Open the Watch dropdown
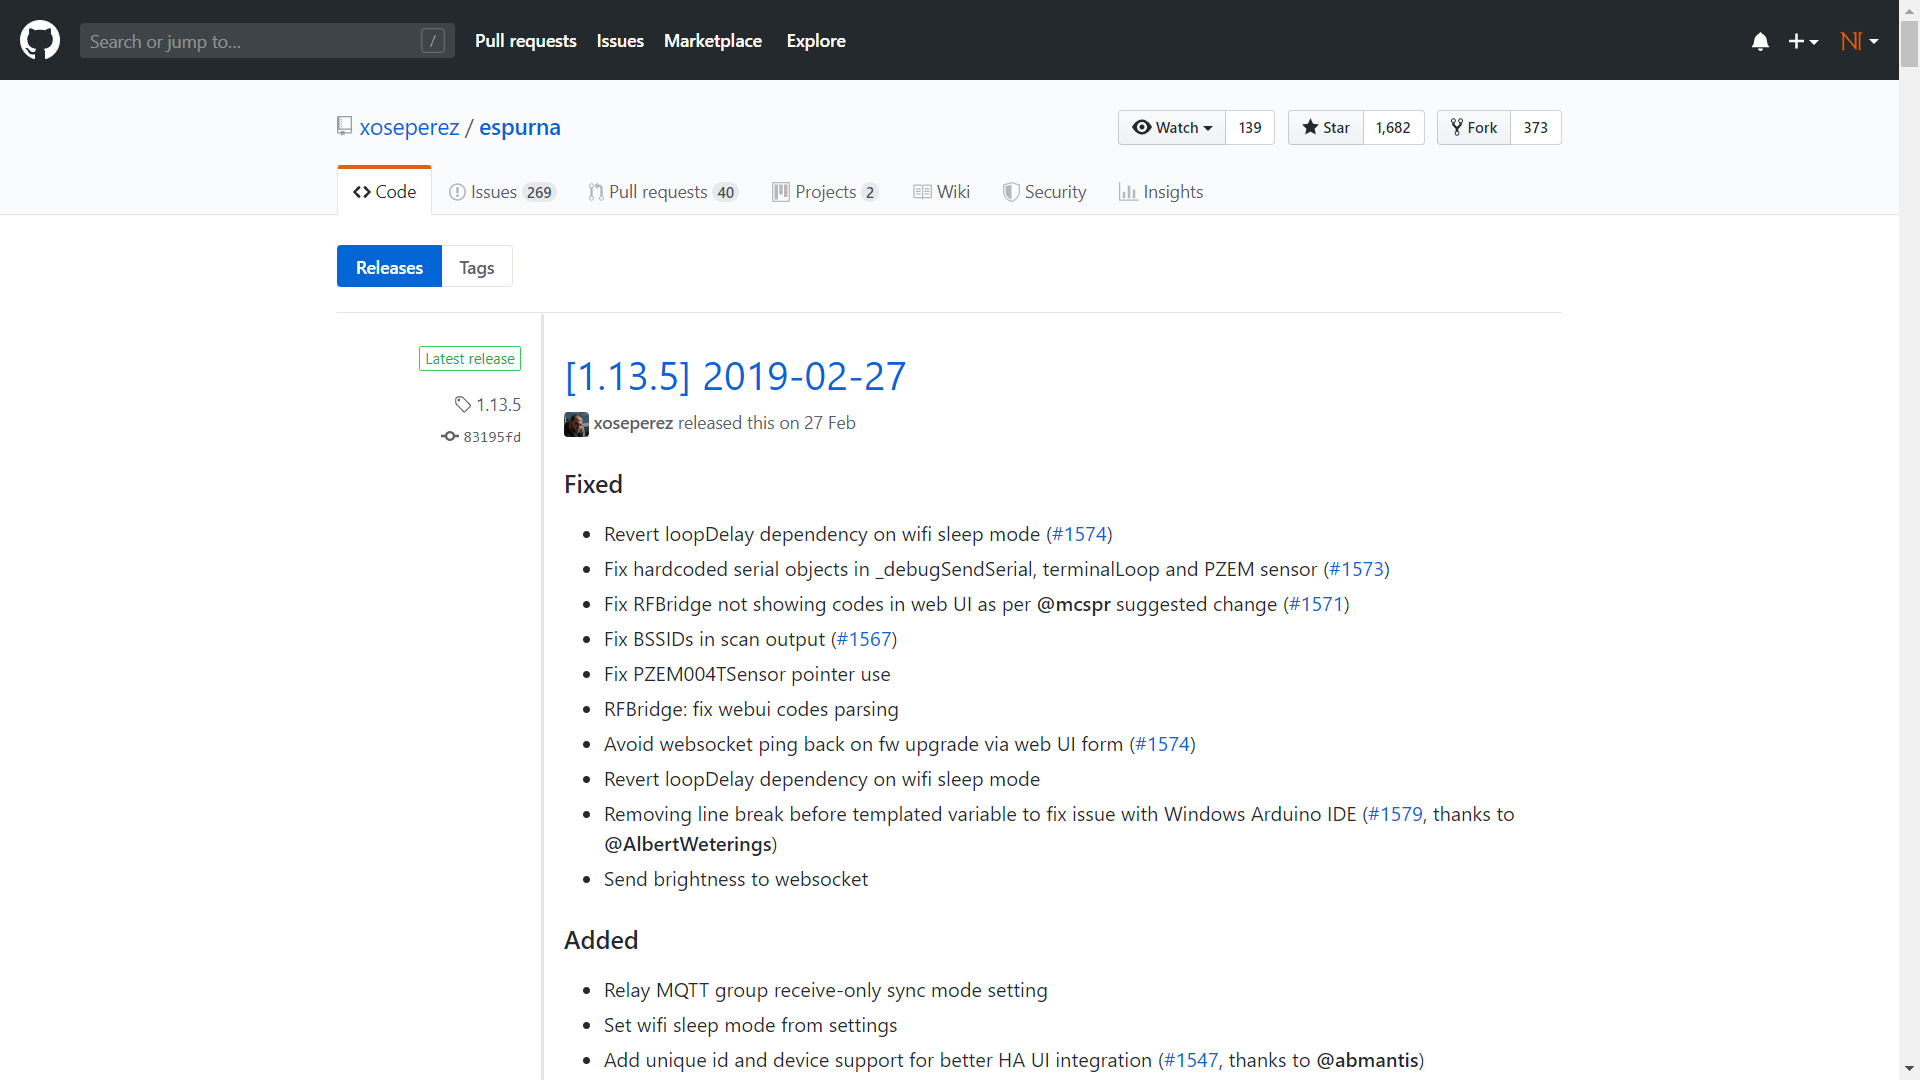This screenshot has height=1080, width=1920. pos(1172,128)
